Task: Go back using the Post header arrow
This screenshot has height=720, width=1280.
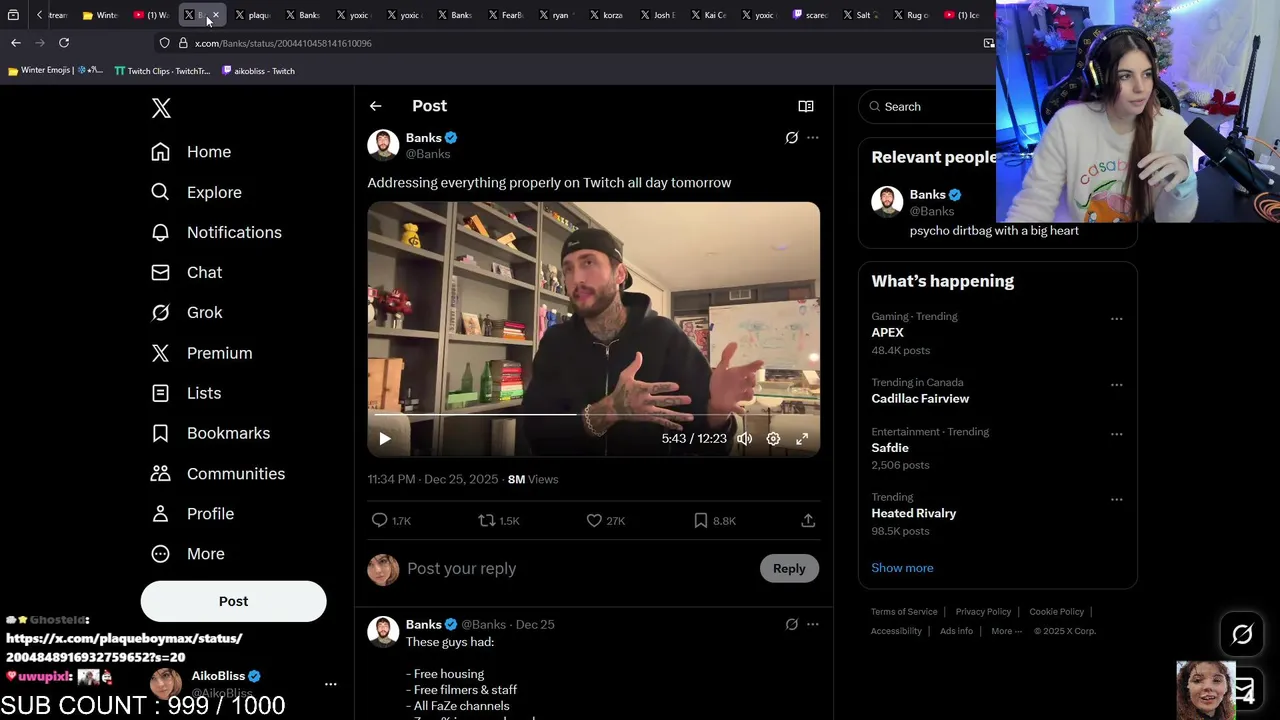Action: 375,106
